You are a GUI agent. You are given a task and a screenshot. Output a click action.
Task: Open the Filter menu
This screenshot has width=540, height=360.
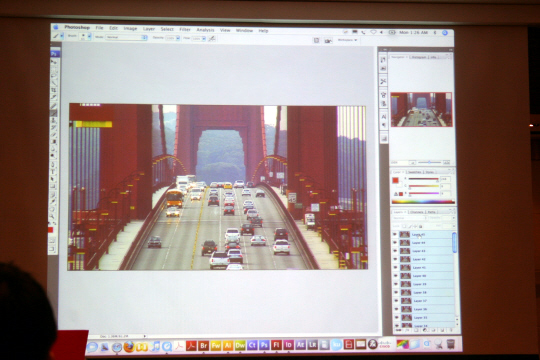pyautogui.click(x=185, y=30)
